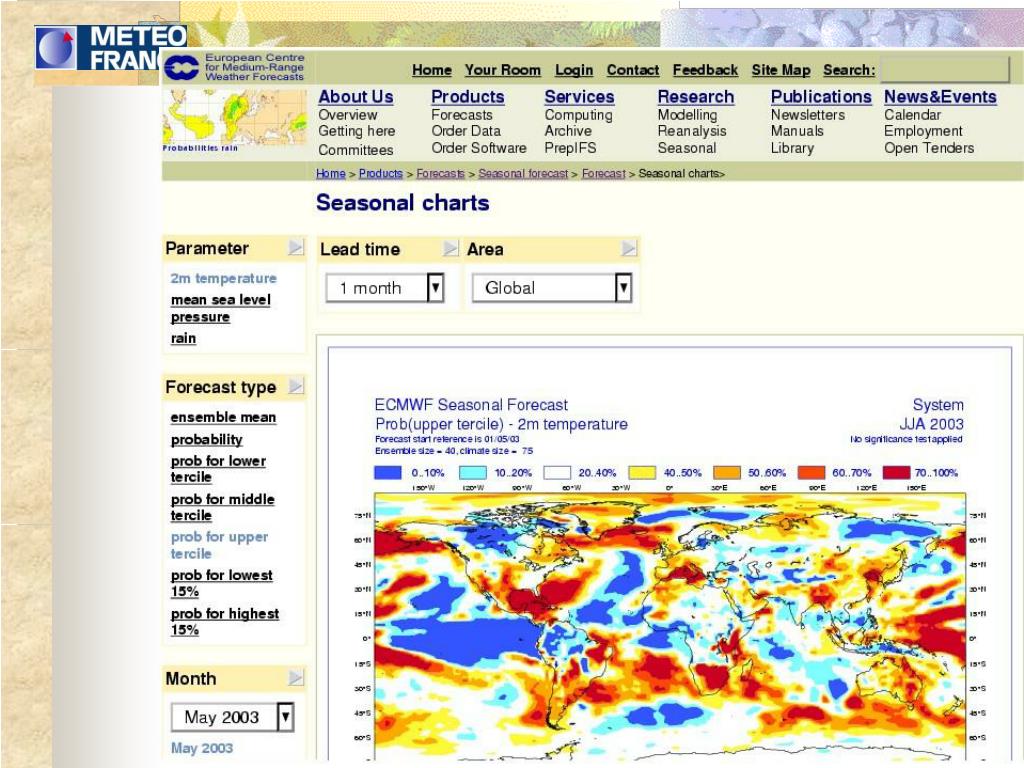Viewport: 1024px width, 768px height.
Task: Open the Products menu
Action: coord(468,97)
